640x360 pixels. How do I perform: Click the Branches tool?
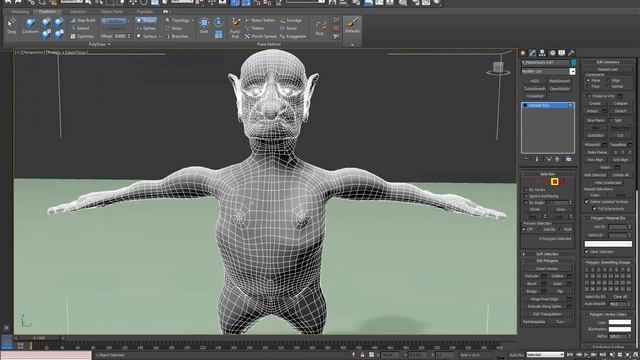177,36
